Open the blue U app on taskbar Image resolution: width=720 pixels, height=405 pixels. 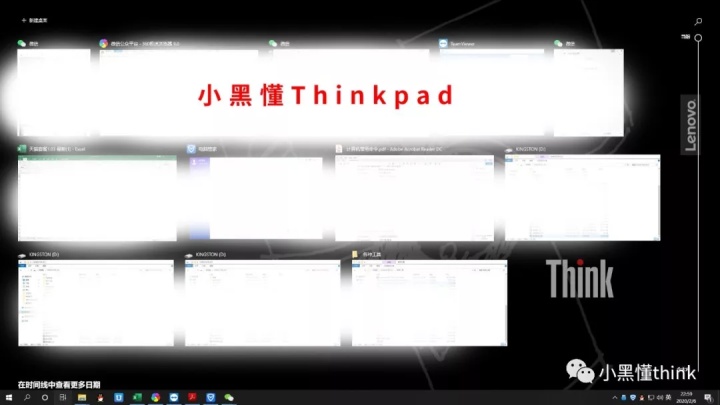coord(118,398)
